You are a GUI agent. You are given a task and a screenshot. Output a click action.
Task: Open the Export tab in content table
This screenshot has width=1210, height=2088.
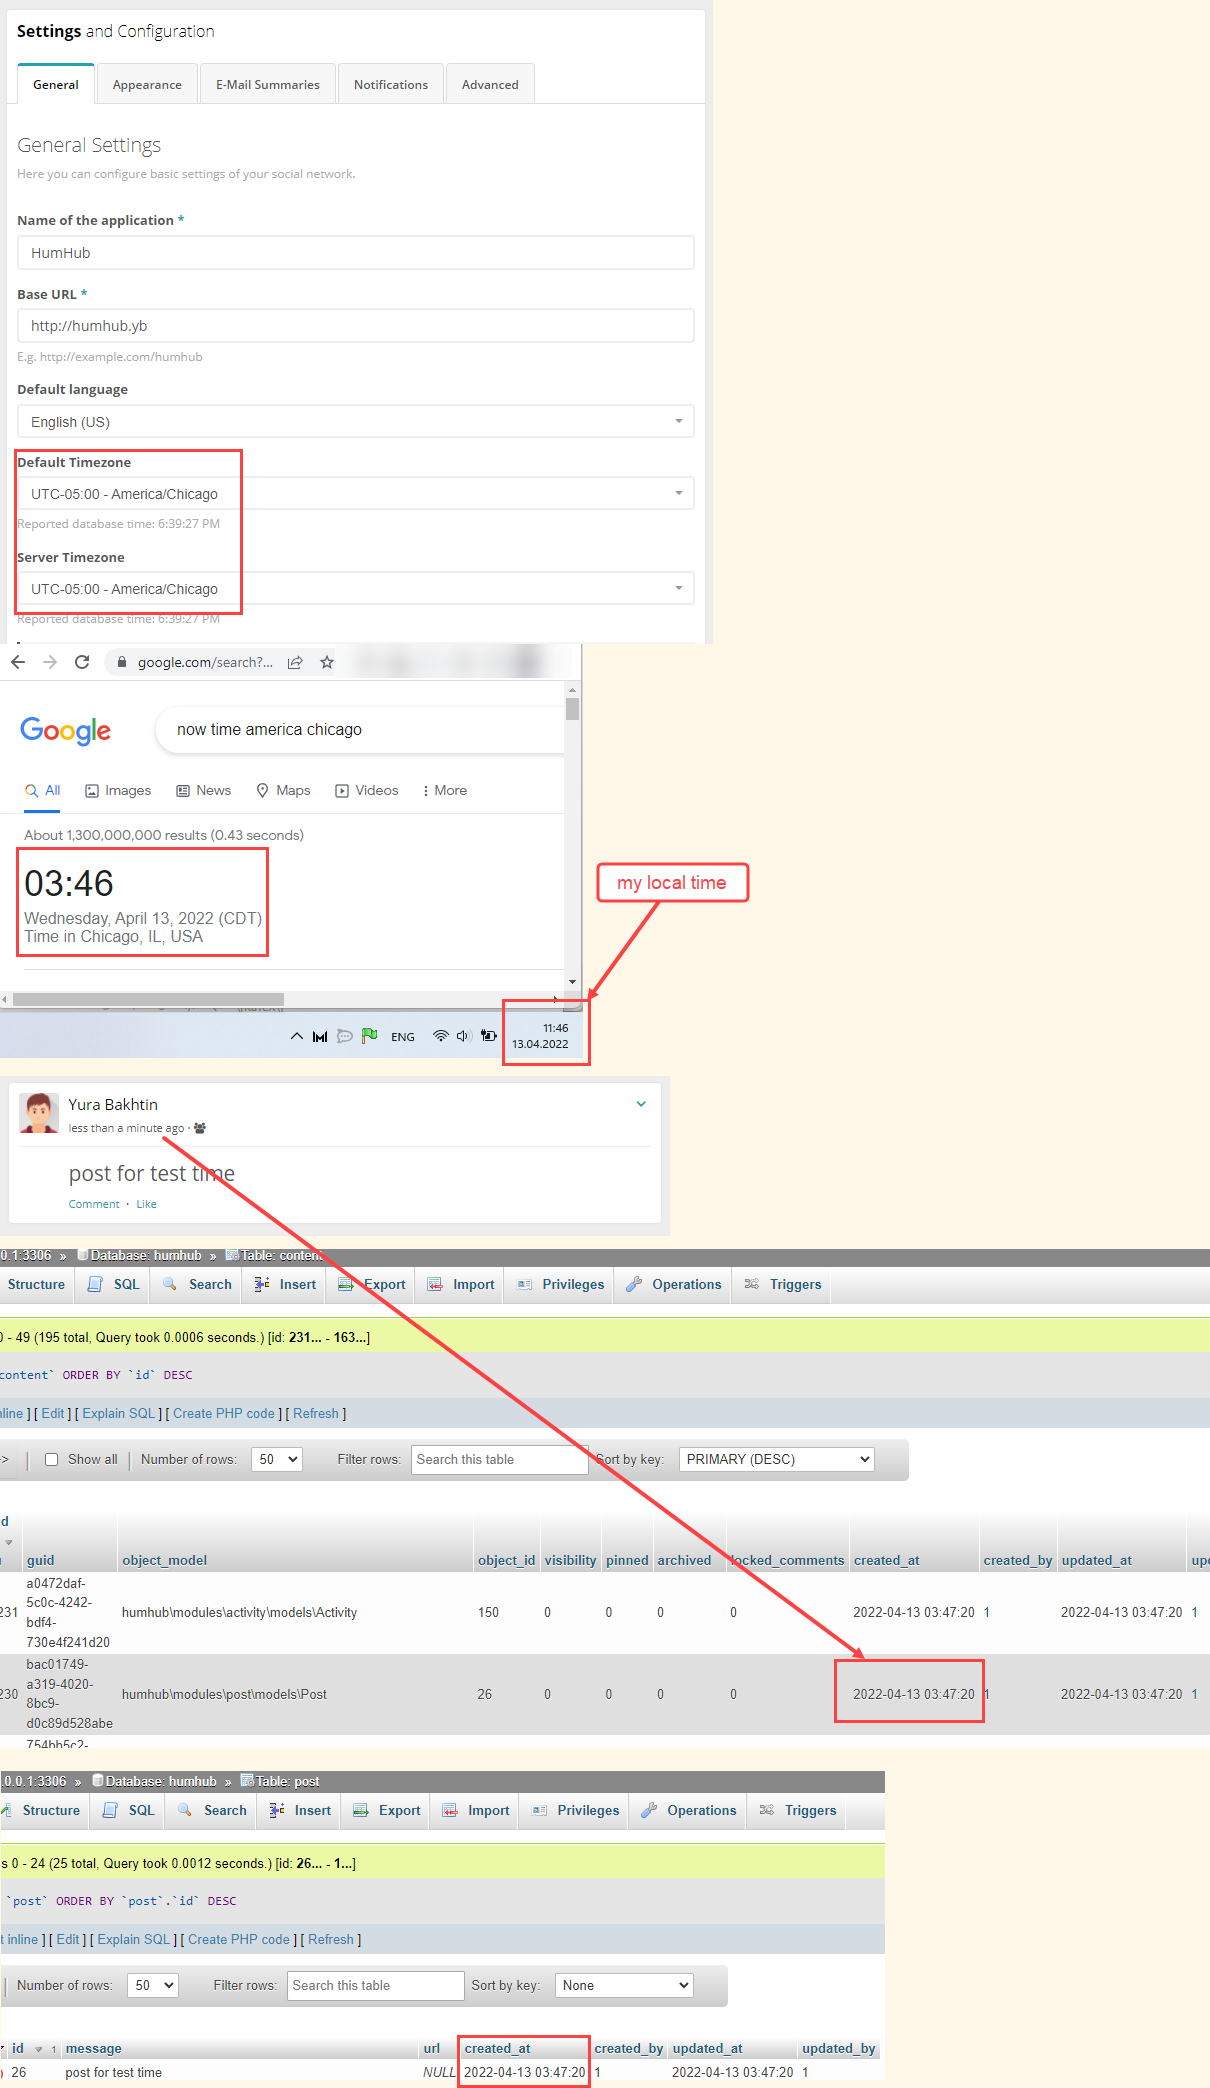tap(372, 1285)
